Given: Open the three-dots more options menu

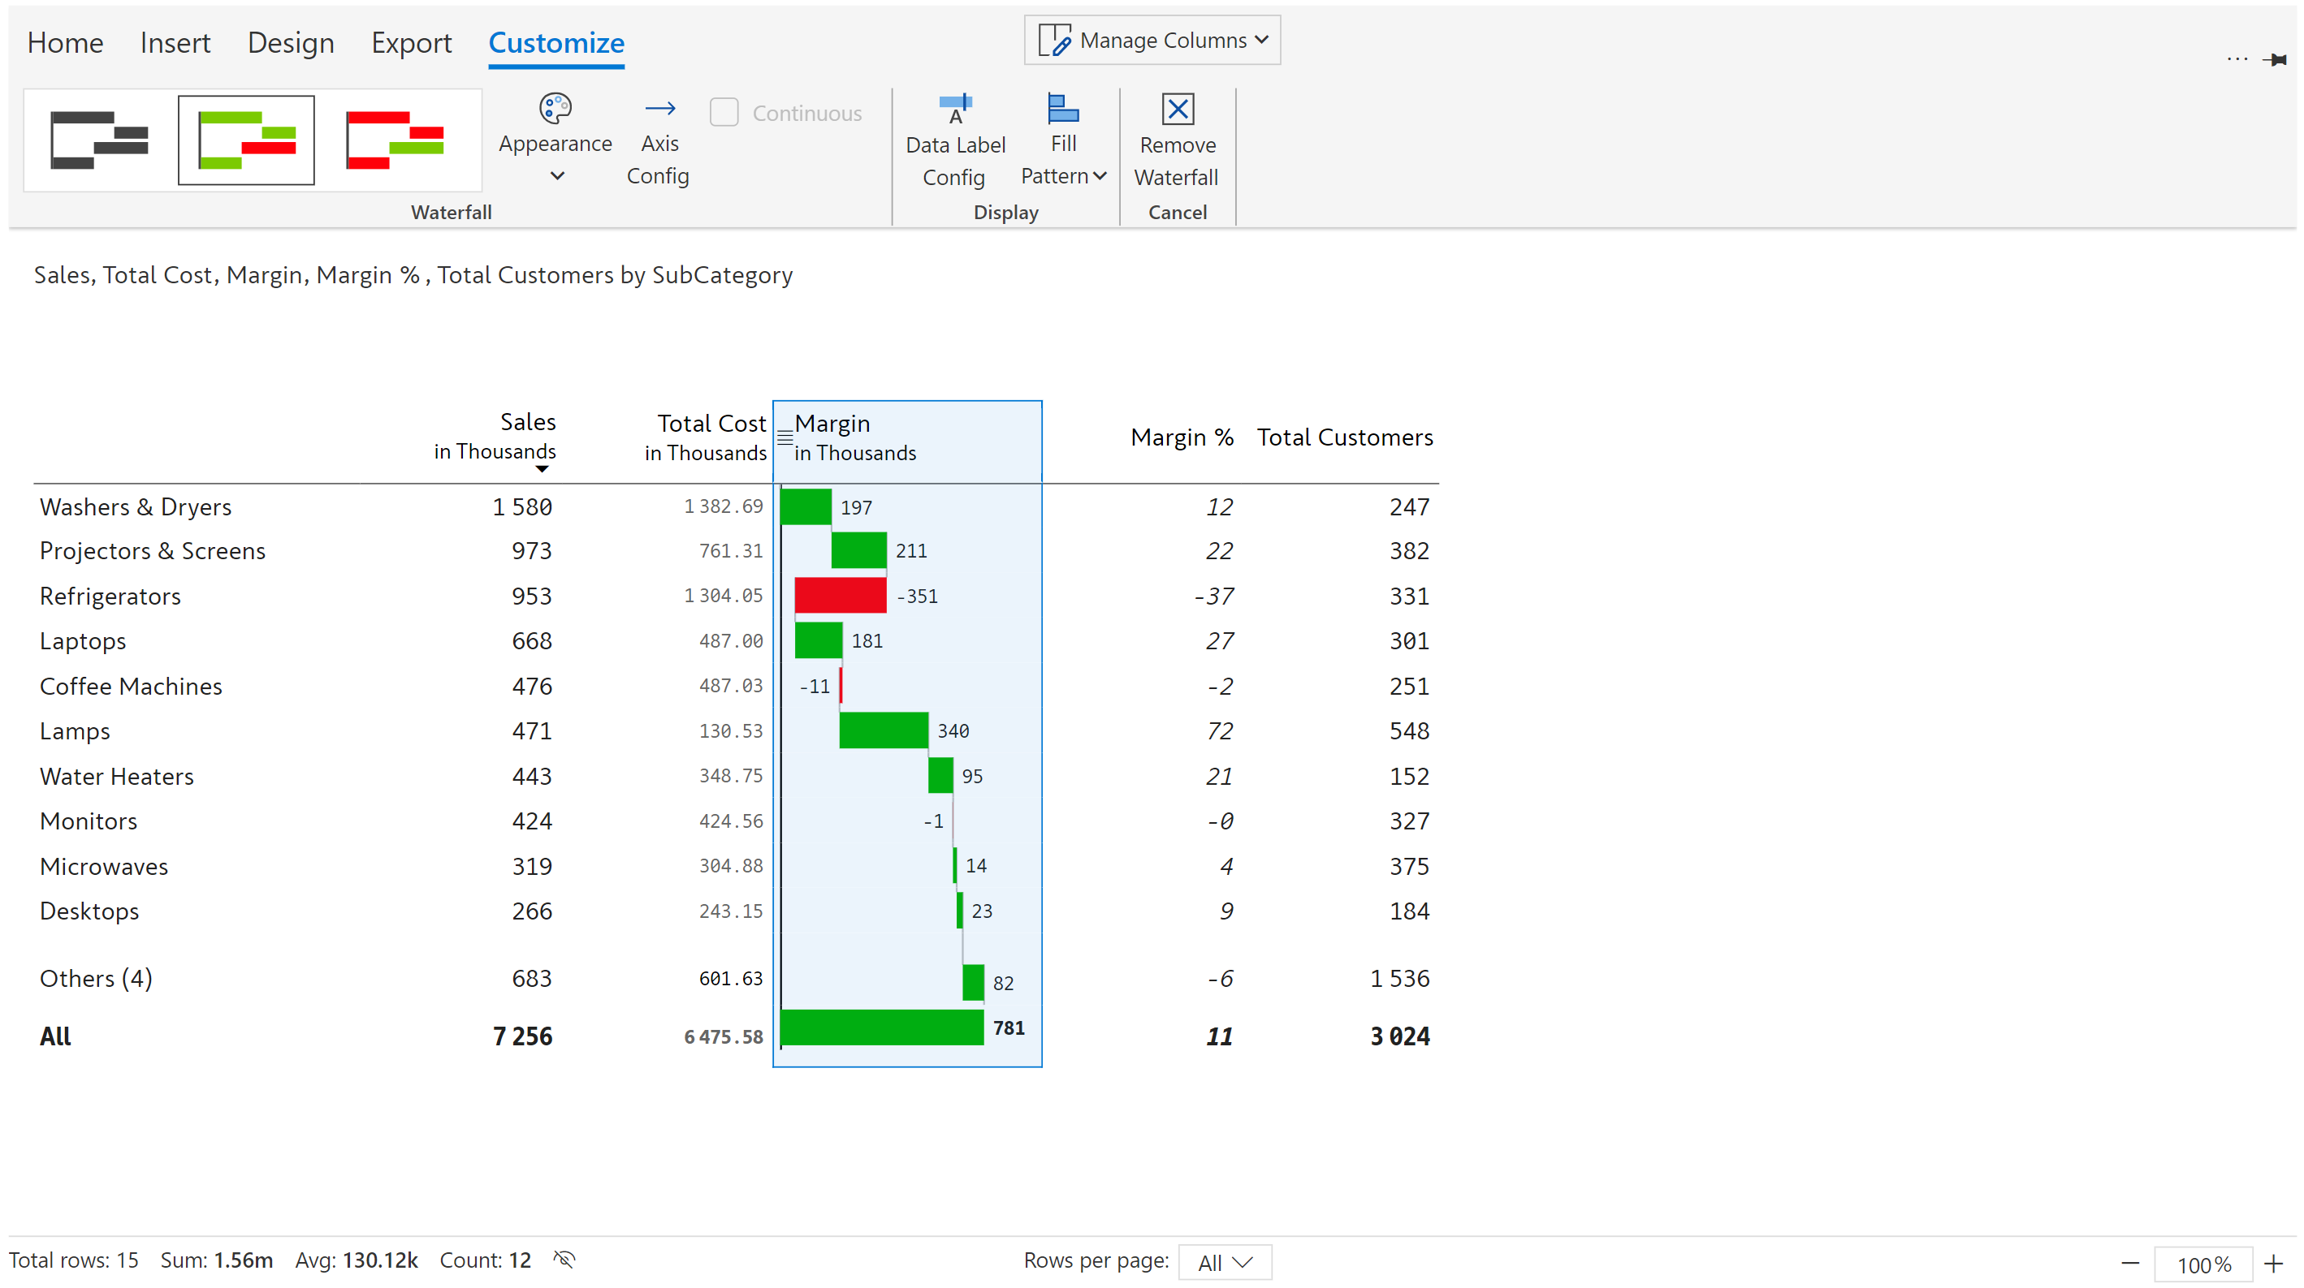Looking at the screenshot, I should click(x=2237, y=60).
